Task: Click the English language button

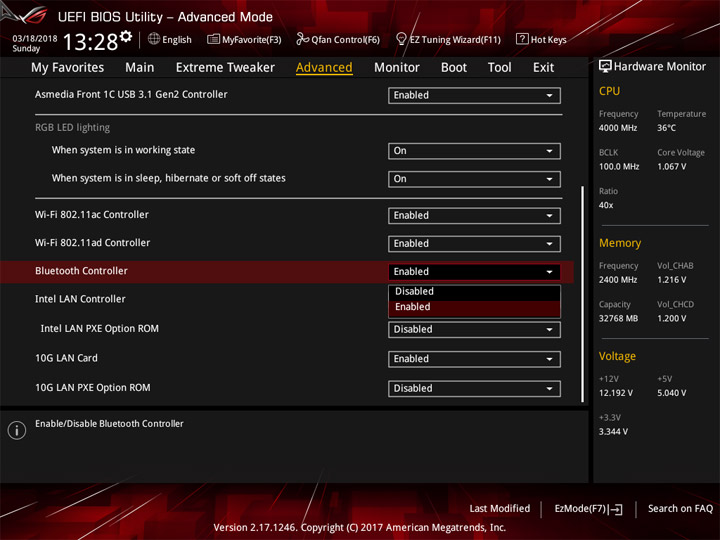Action: [x=170, y=39]
